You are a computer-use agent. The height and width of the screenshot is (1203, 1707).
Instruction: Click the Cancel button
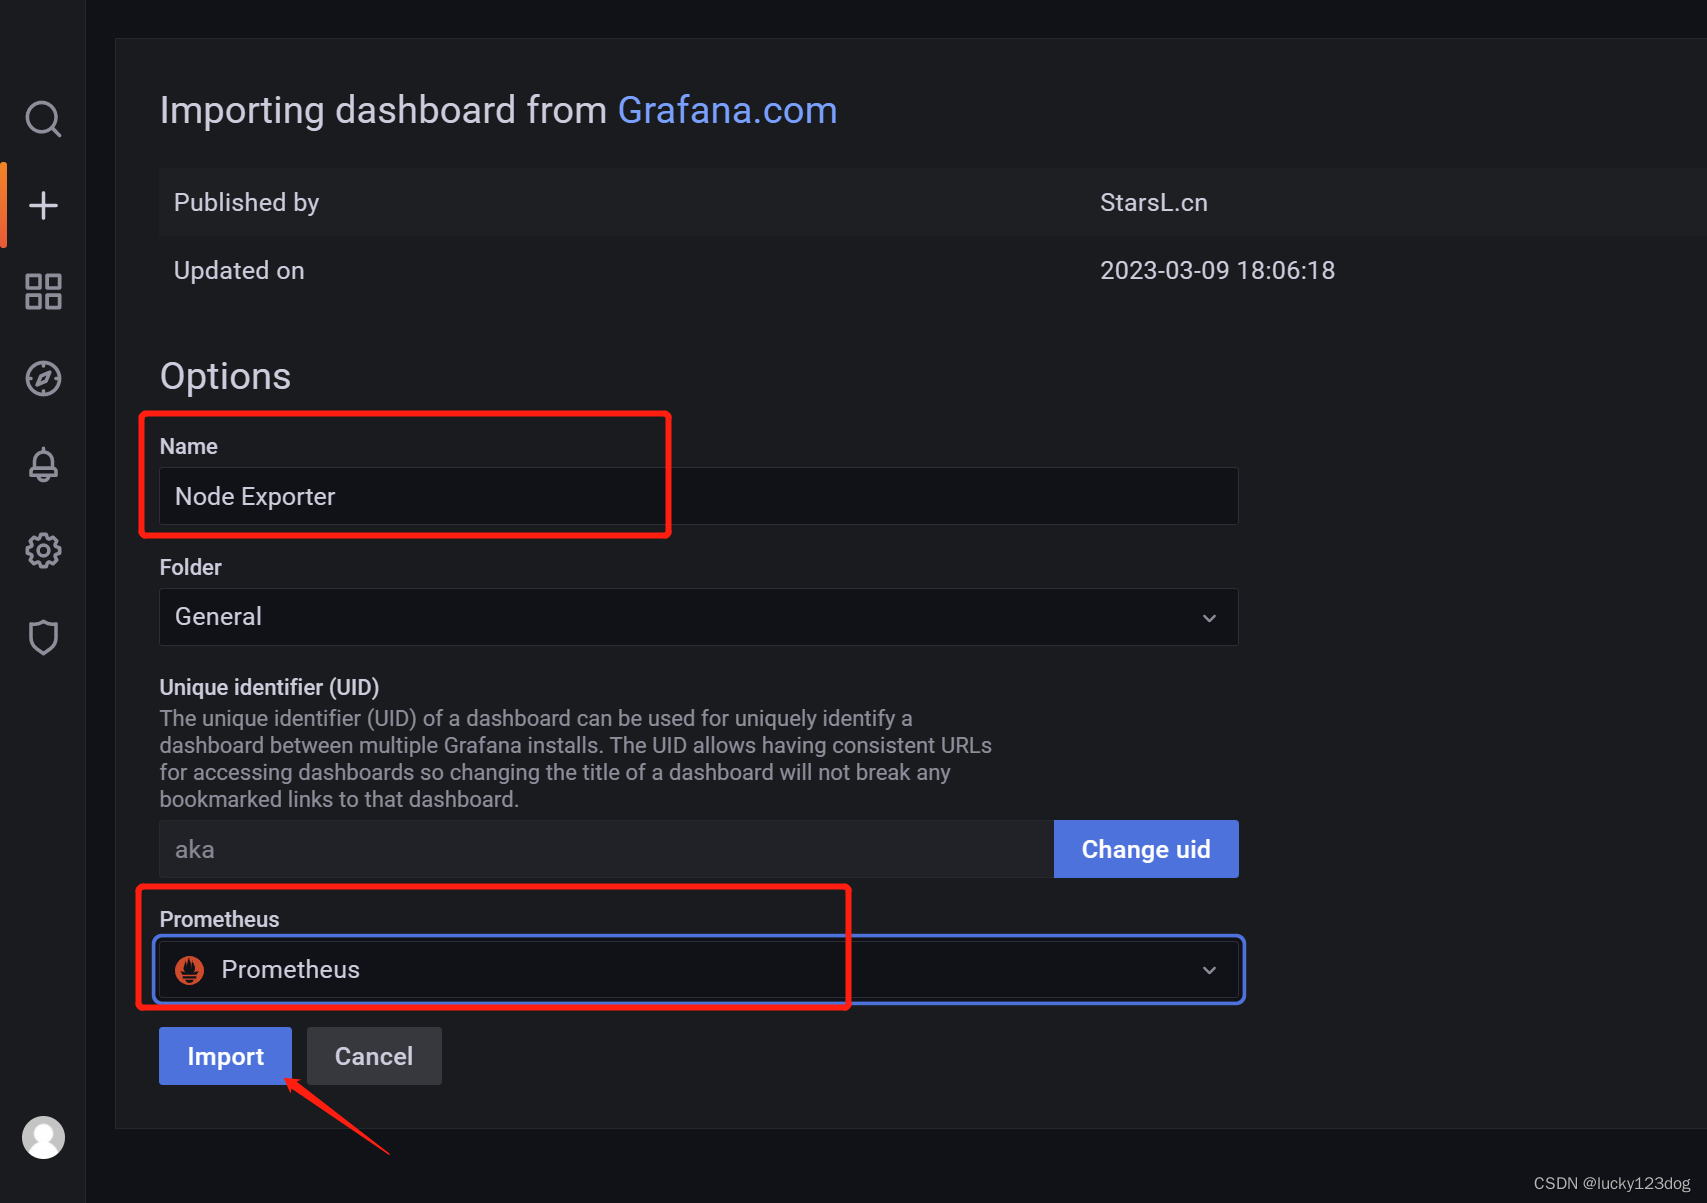point(374,1056)
